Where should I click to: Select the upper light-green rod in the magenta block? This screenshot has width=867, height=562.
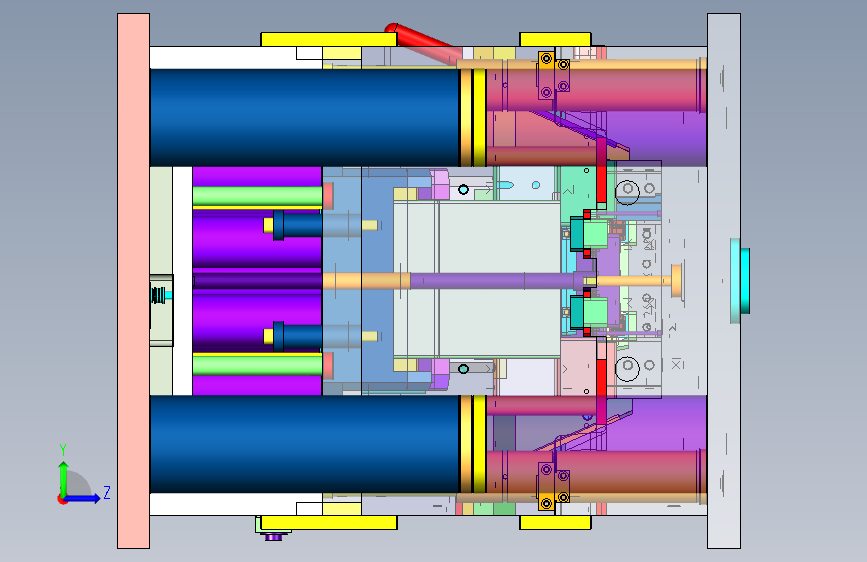click(x=258, y=196)
